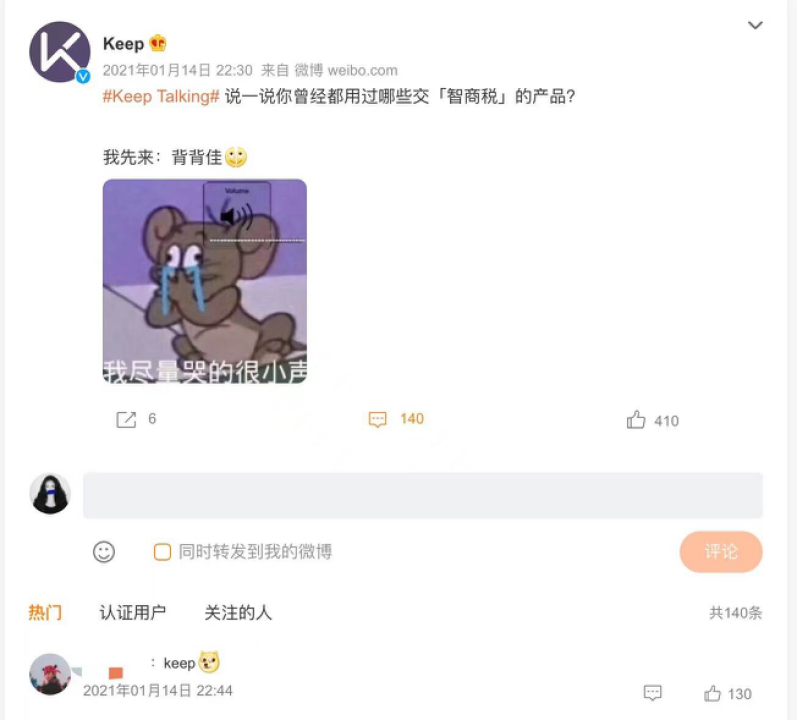This screenshot has width=797, height=720.
Task: Click your own profile avatar beside input
Action: click(x=50, y=494)
